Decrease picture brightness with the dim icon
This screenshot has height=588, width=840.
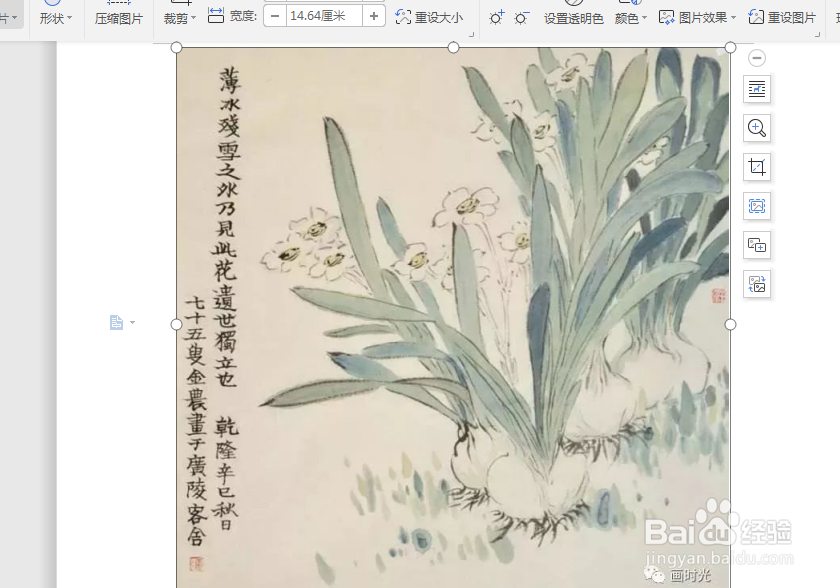point(521,17)
